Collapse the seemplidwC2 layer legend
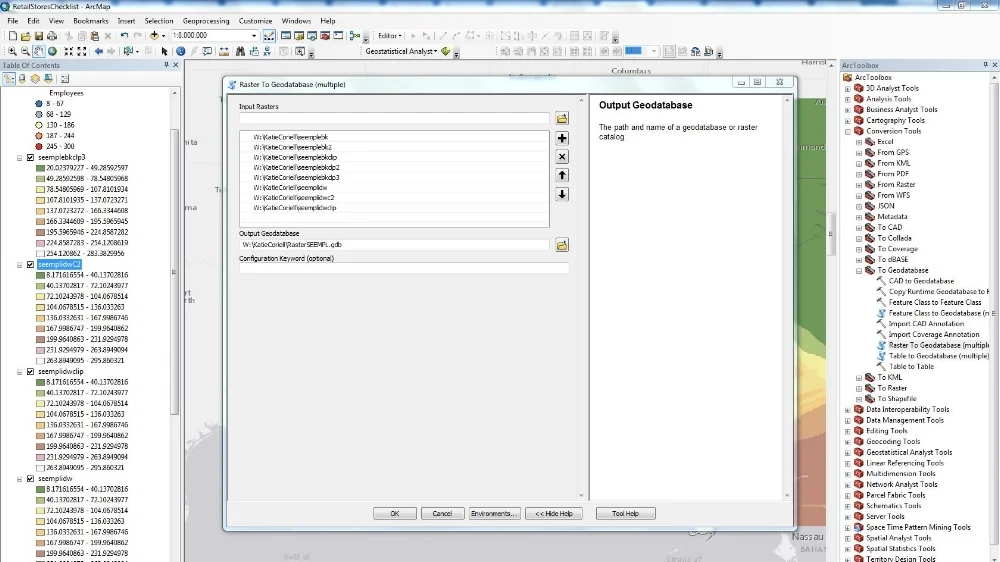The height and width of the screenshot is (562, 1000). pyautogui.click(x=19, y=265)
